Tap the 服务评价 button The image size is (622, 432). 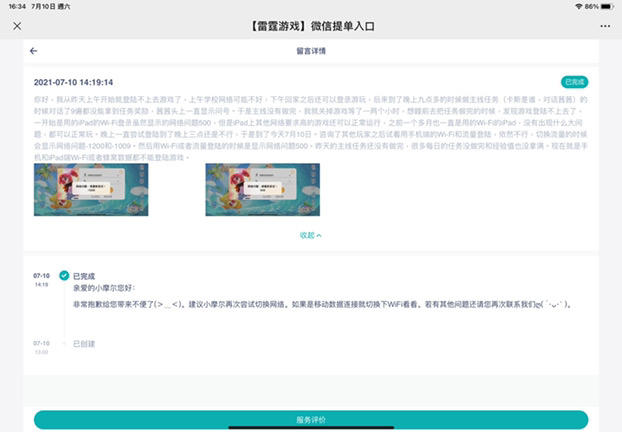pyautogui.click(x=311, y=420)
